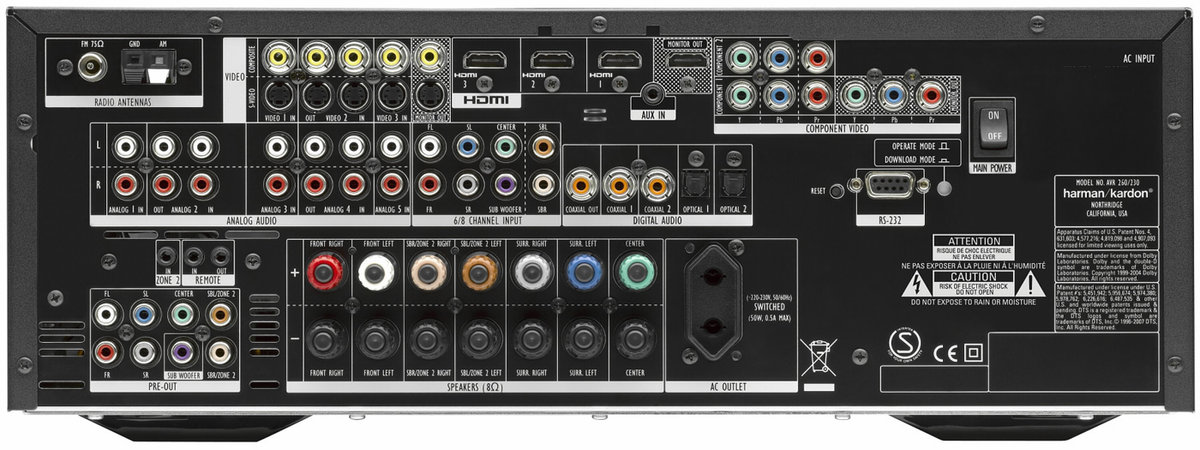Screen dimensions: 1200x450
Task: Click the FM 75Ω antenna connector
Action: (94, 67)
